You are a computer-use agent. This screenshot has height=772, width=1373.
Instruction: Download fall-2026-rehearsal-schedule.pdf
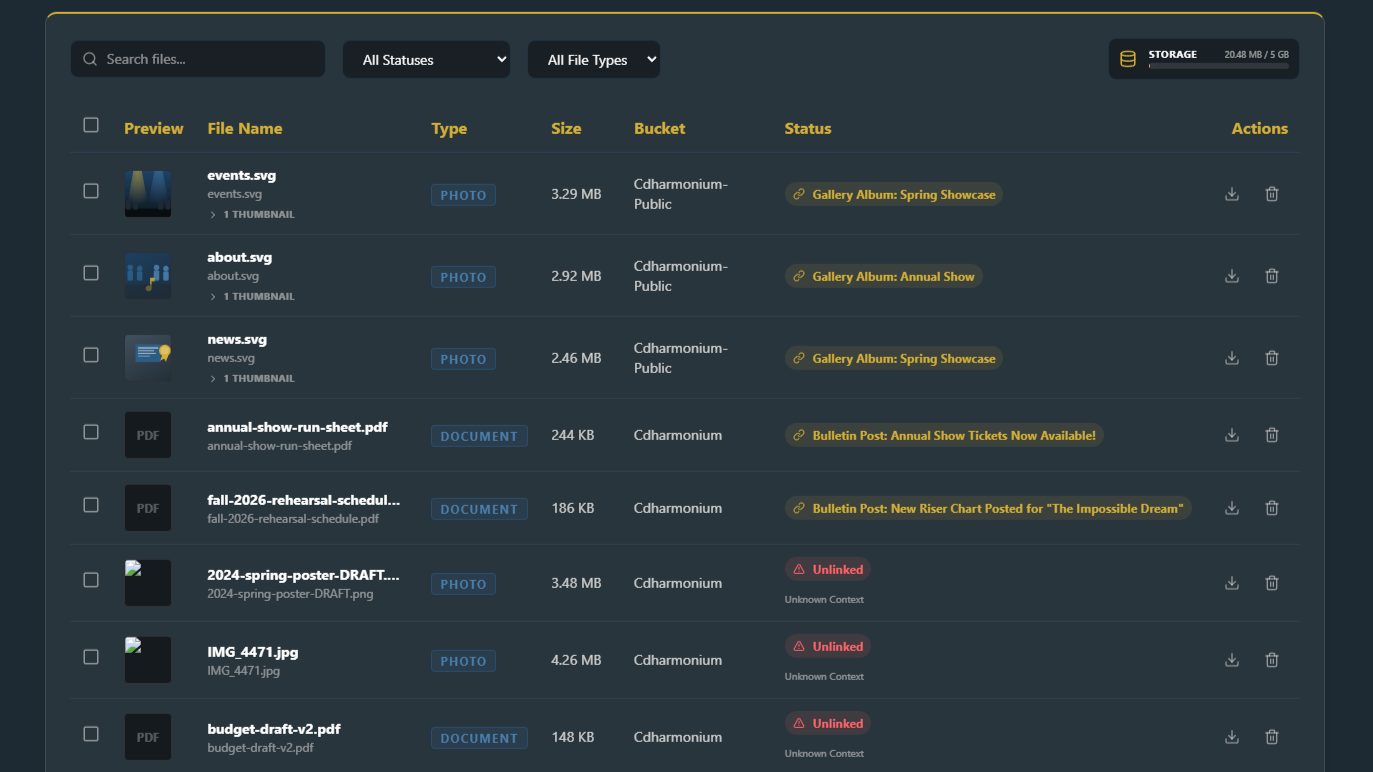1232,508
